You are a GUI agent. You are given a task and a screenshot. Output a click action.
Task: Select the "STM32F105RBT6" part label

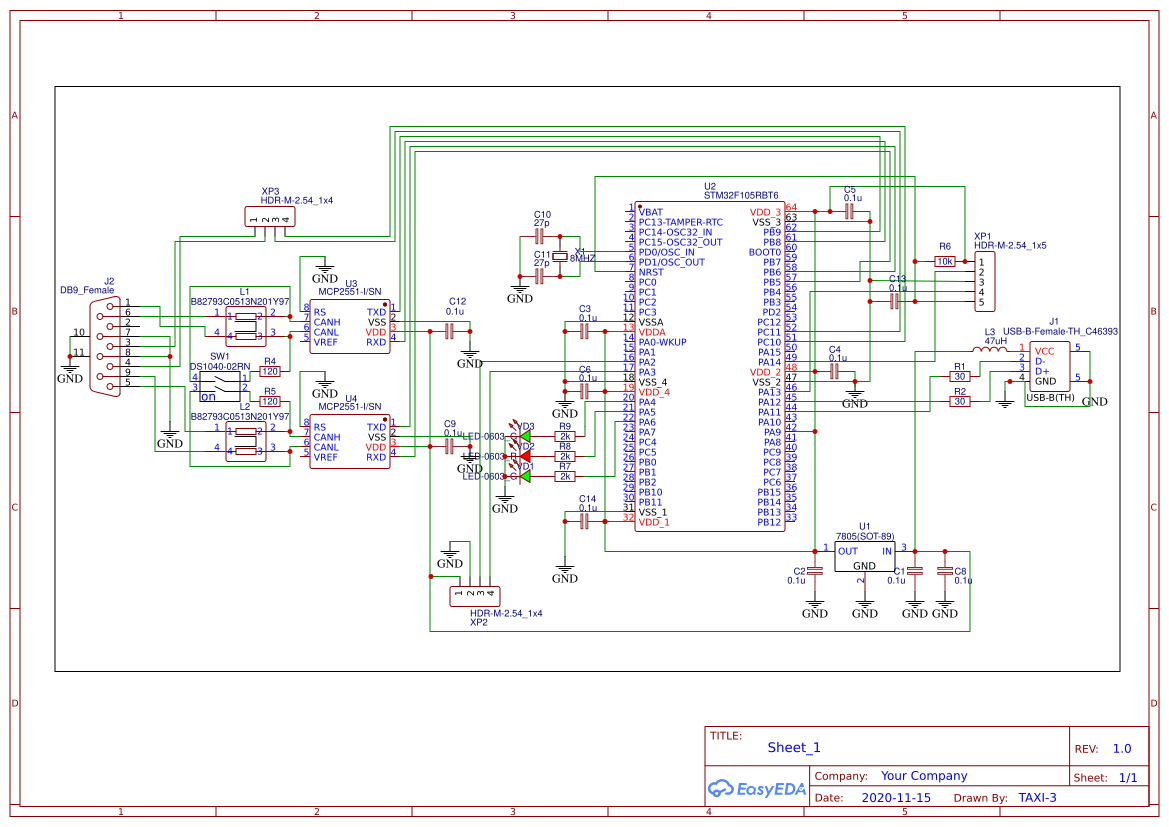click(x=741, y=196)
